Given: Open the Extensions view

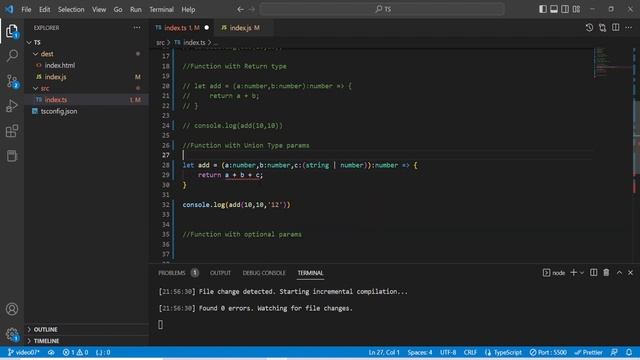Looking at the screenshot, I should [x=12, y=131].
